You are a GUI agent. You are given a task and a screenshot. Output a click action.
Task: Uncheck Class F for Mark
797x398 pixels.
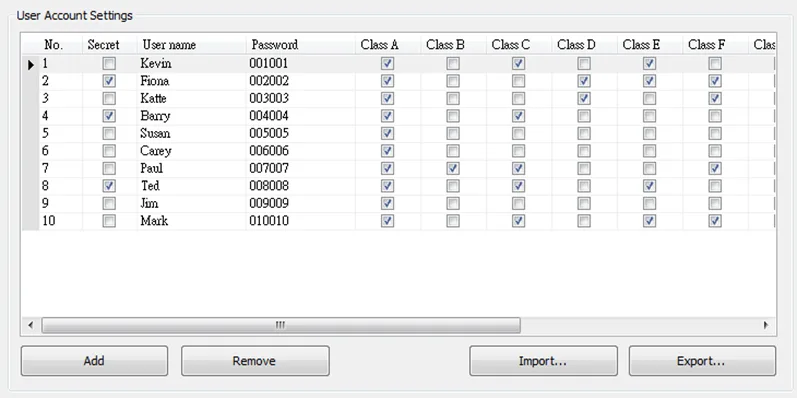[x=715, y=221]
